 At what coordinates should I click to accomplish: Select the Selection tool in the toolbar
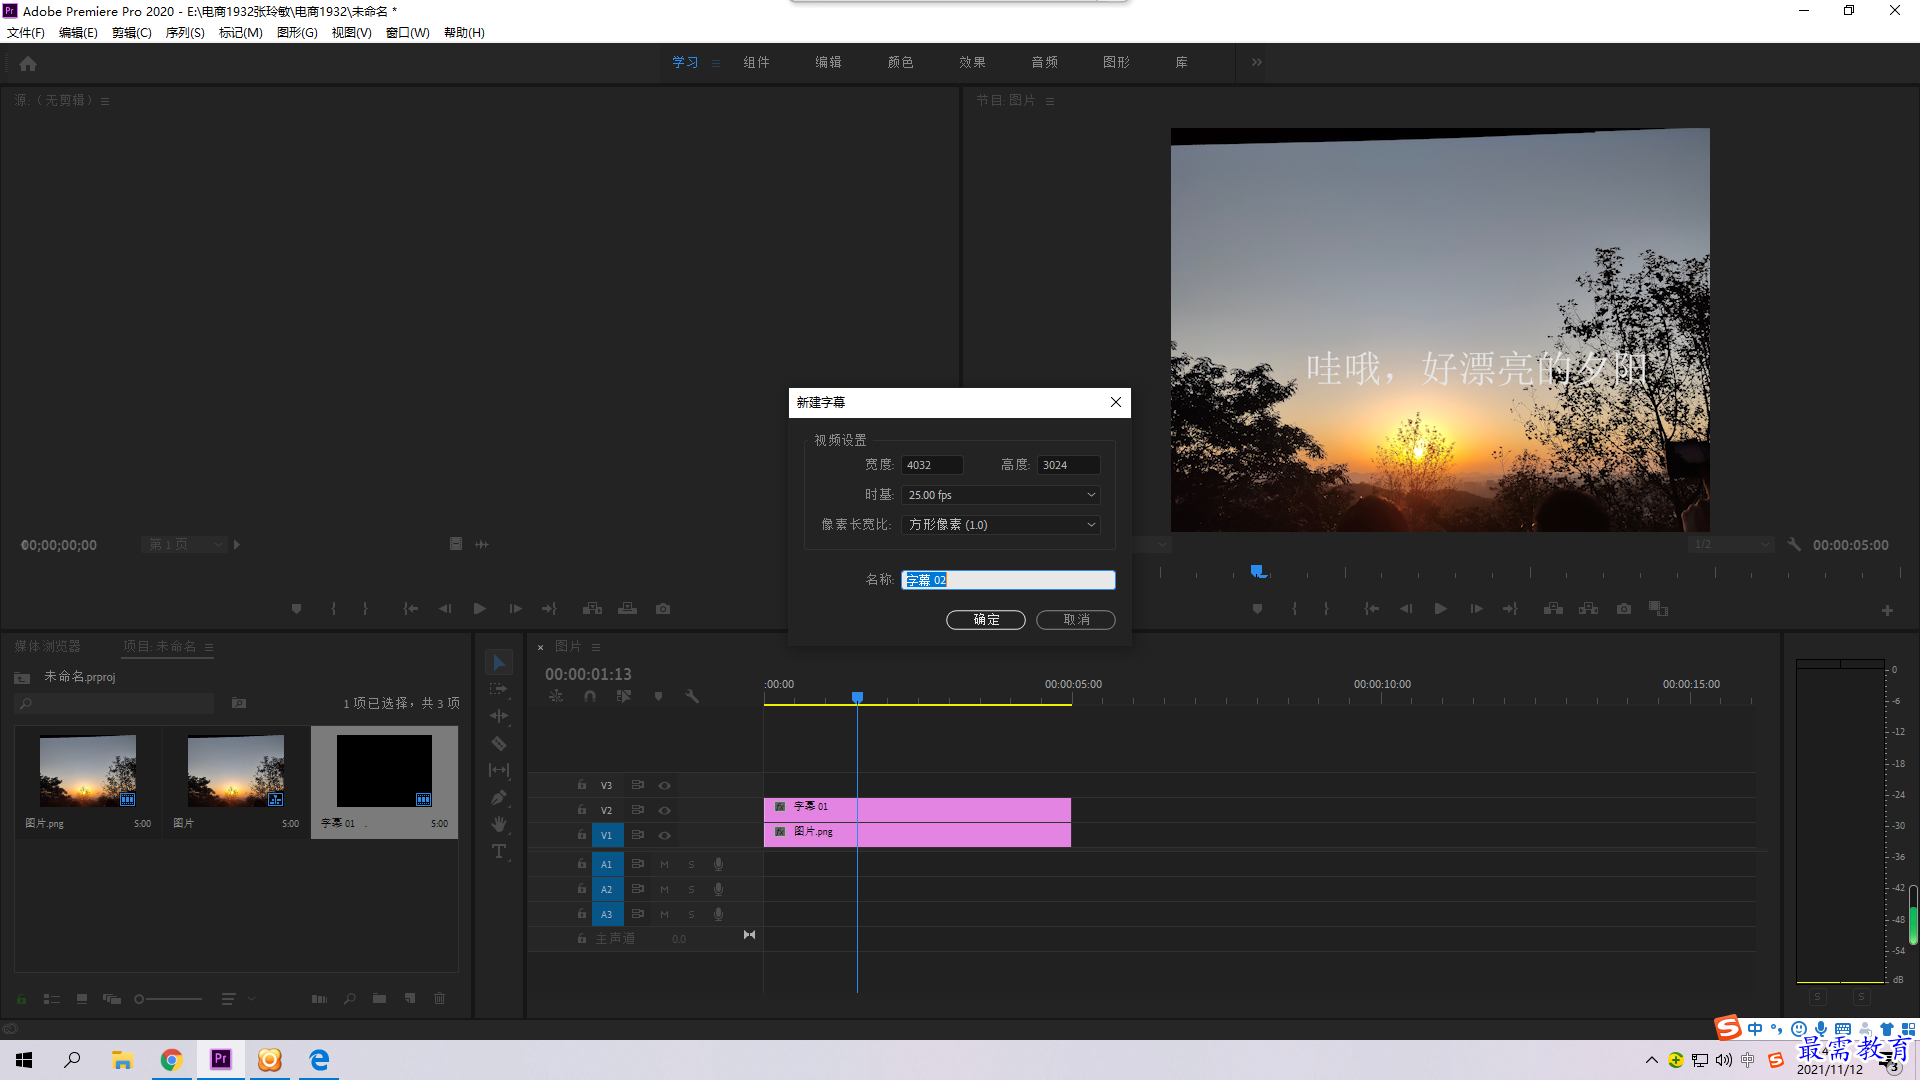pyautogui.click(x=499, y=663)
